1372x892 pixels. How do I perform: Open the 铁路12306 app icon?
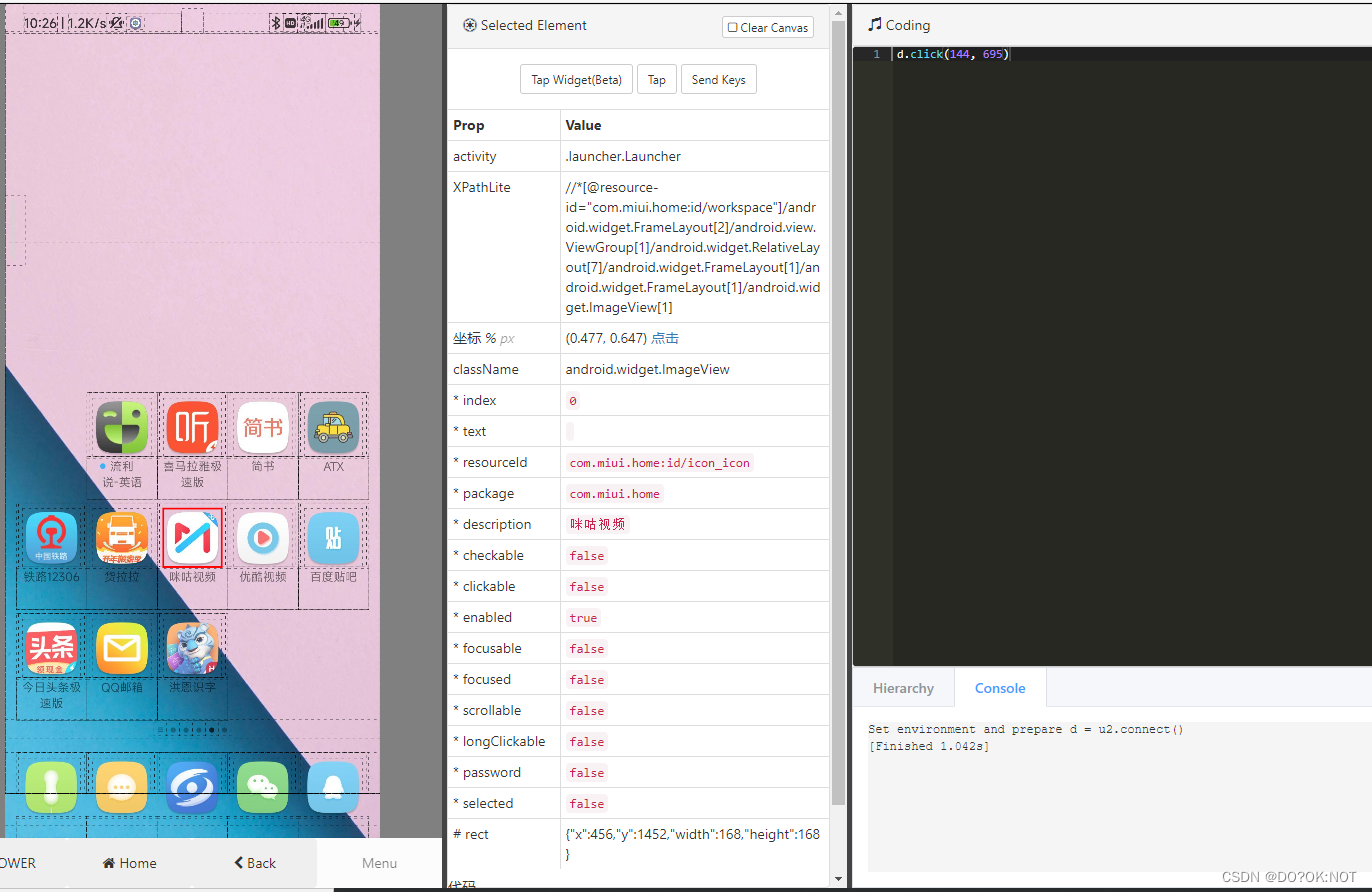click(51, 538)
